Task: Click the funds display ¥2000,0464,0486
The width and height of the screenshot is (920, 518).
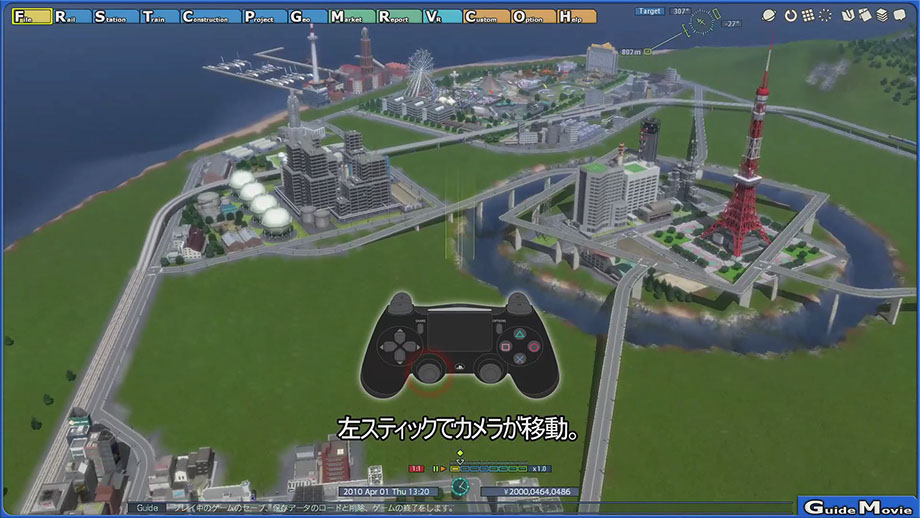Action: 530,491
